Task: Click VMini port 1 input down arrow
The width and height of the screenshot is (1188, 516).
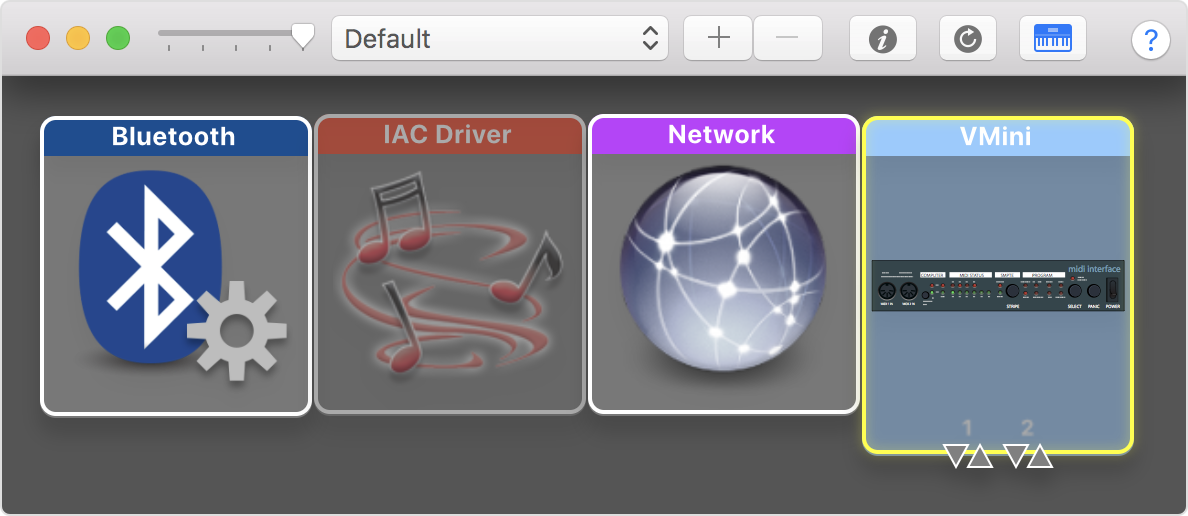Action: click(955, 456)
